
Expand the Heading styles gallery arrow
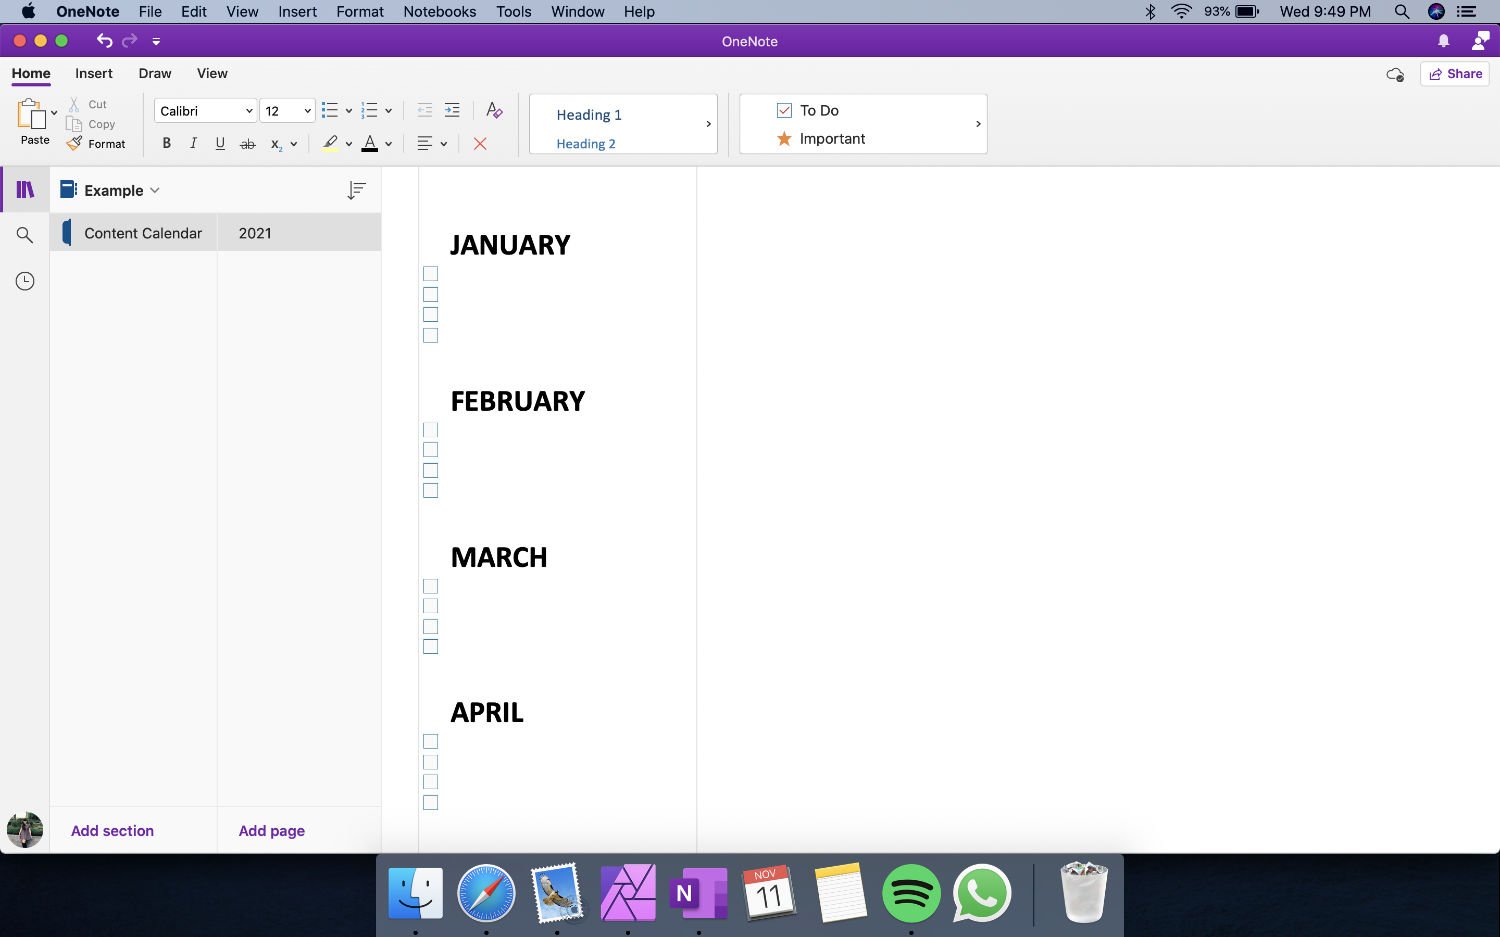(708, 124)
